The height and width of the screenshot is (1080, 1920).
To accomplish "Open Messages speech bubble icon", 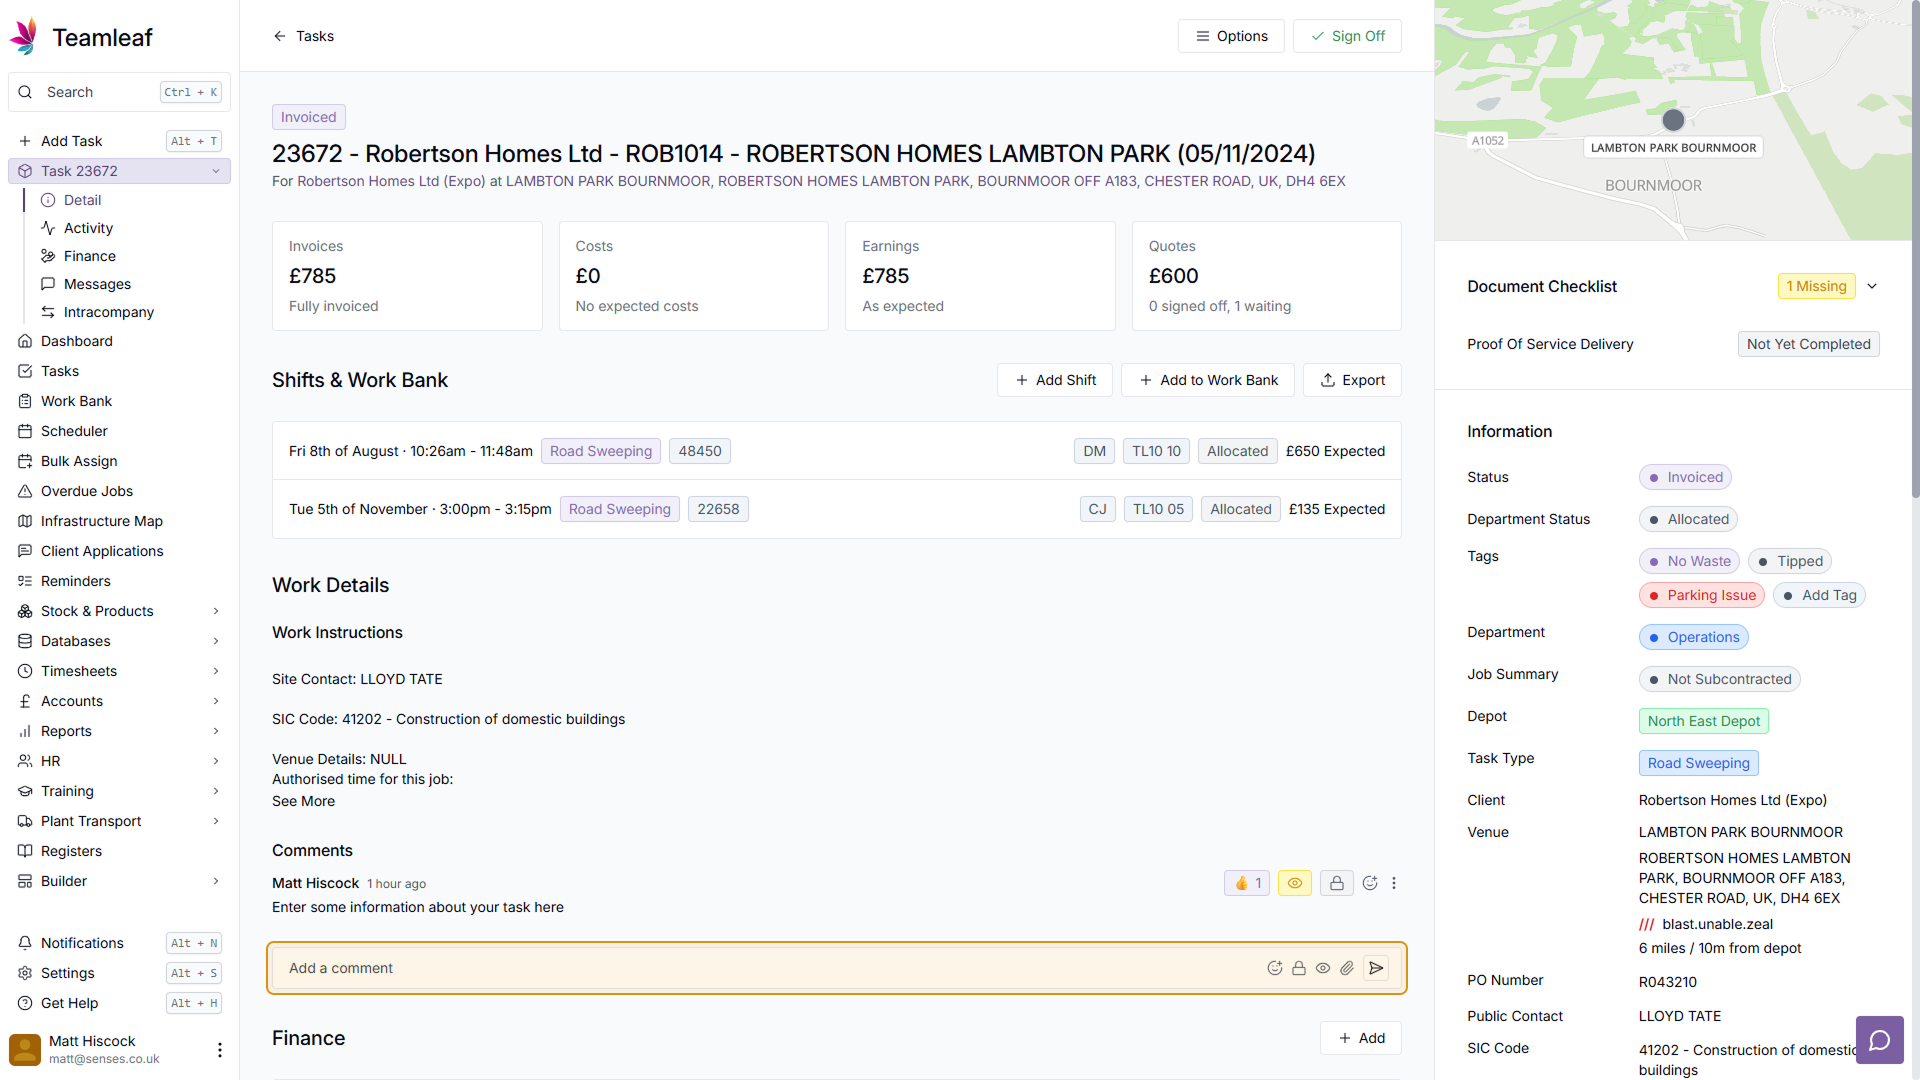I will [48, 284].
